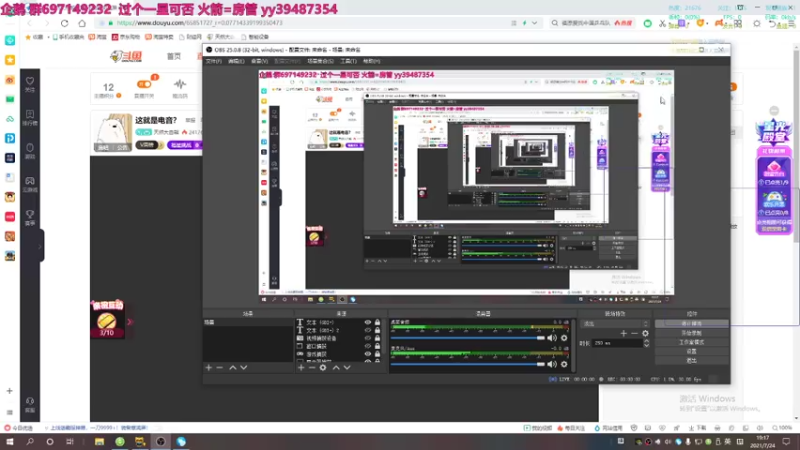Open the scene transition type dropdown

[x=616, y=324]
